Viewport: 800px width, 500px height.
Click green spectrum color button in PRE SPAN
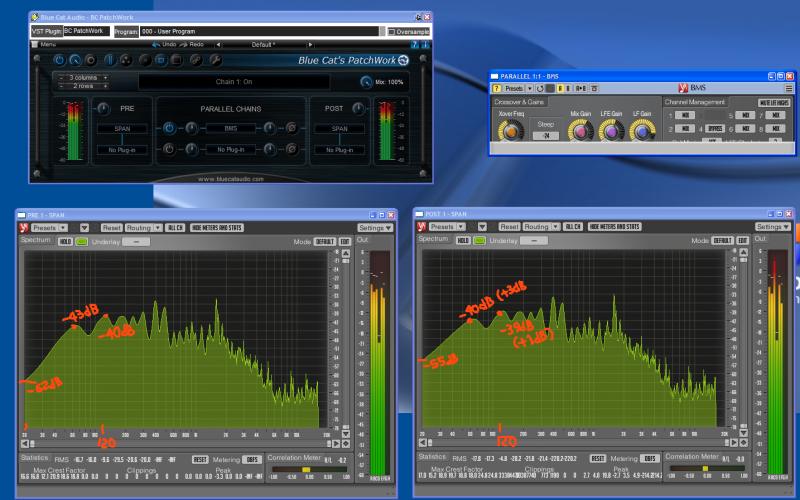(x=82, y=241)
